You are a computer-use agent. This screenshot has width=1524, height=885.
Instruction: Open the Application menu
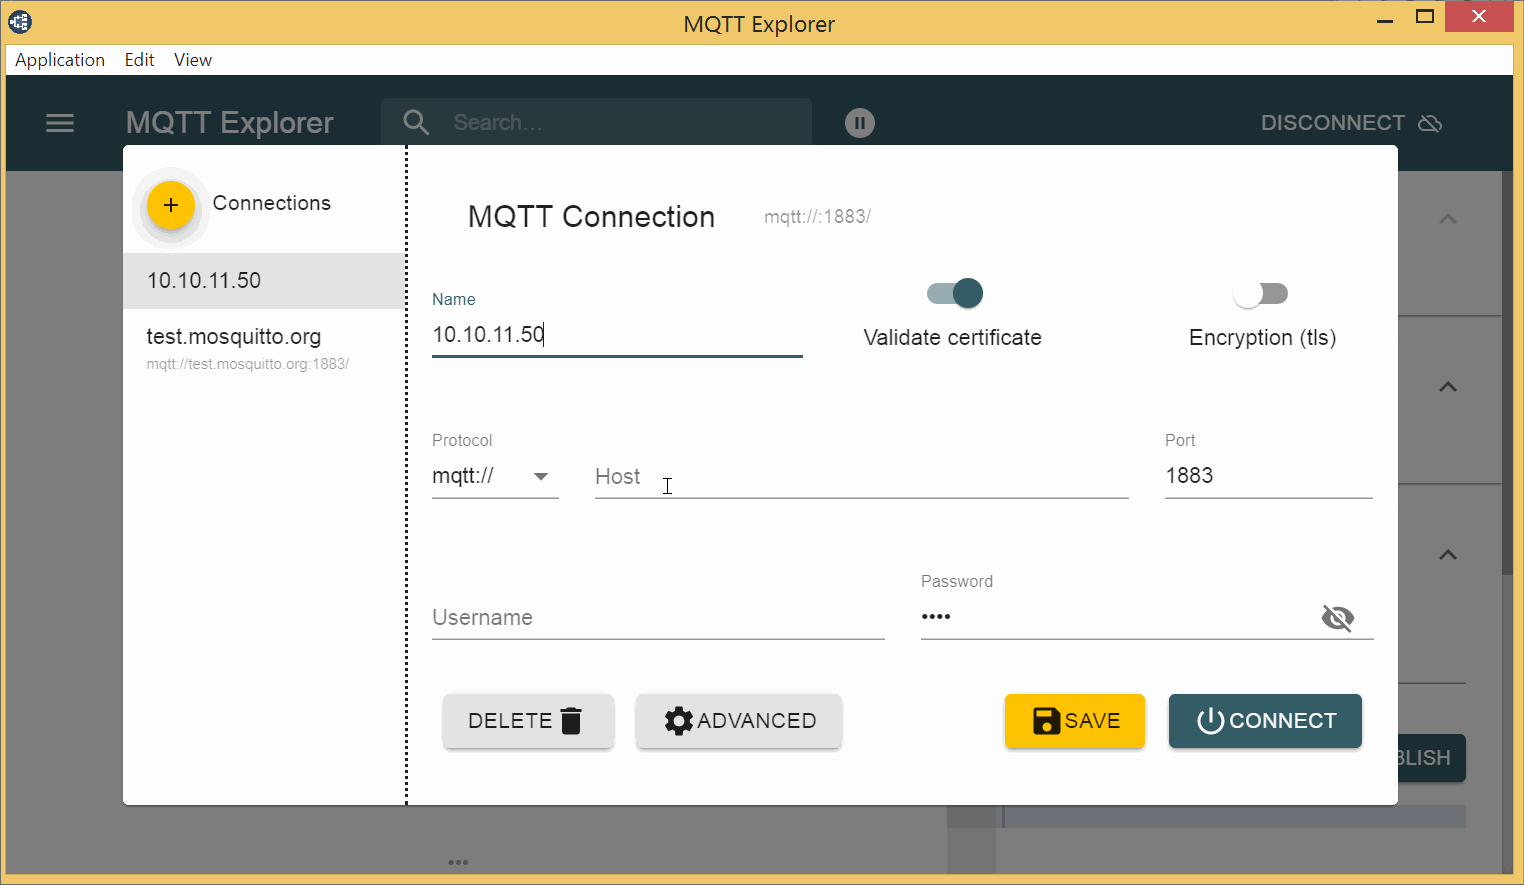pos(60,60)
